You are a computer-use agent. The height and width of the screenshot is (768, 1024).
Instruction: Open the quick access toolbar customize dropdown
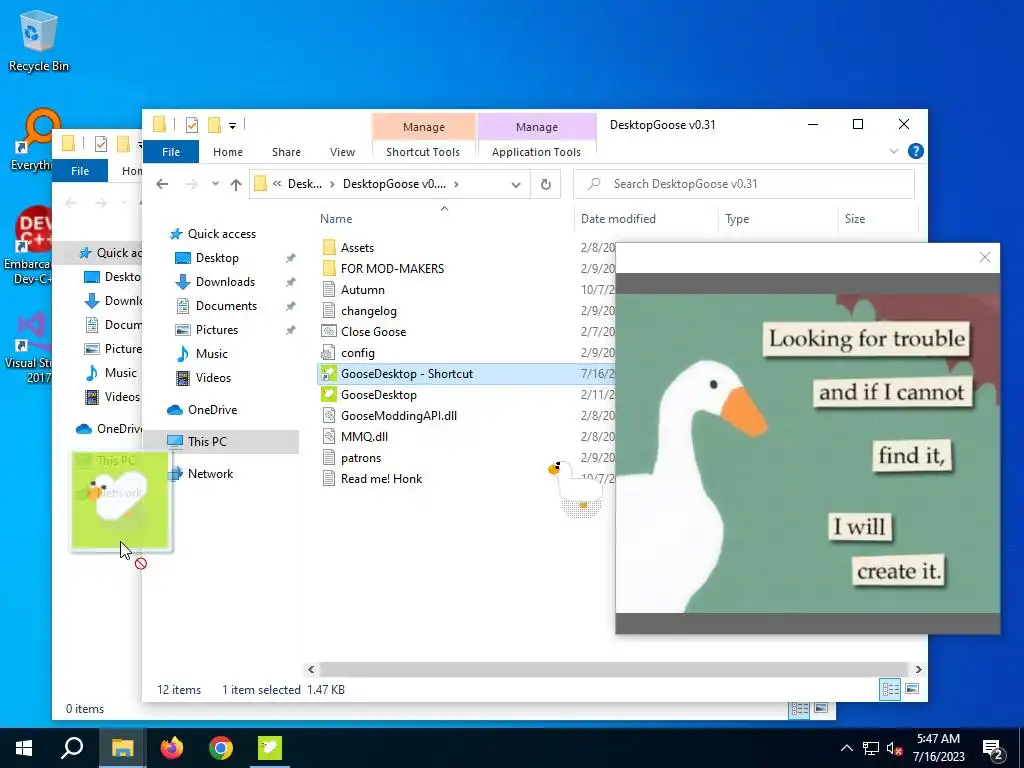tap(232, 125)
